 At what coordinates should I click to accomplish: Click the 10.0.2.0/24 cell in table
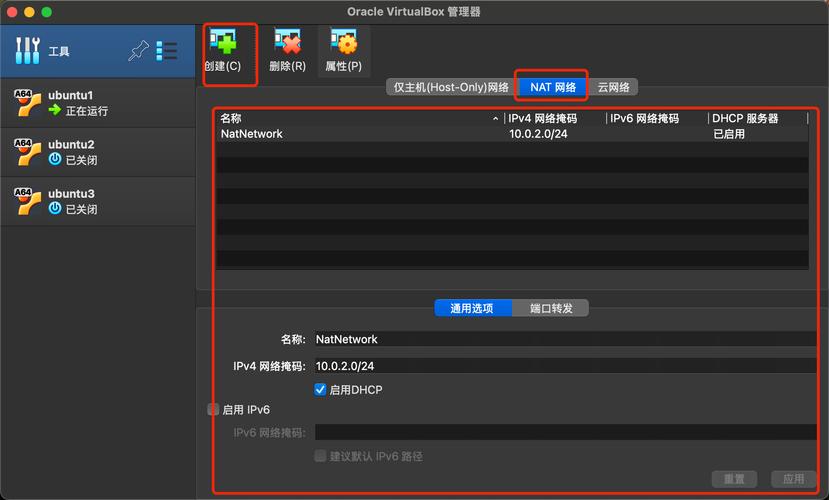pyautogui.click(x=538, y=134)
